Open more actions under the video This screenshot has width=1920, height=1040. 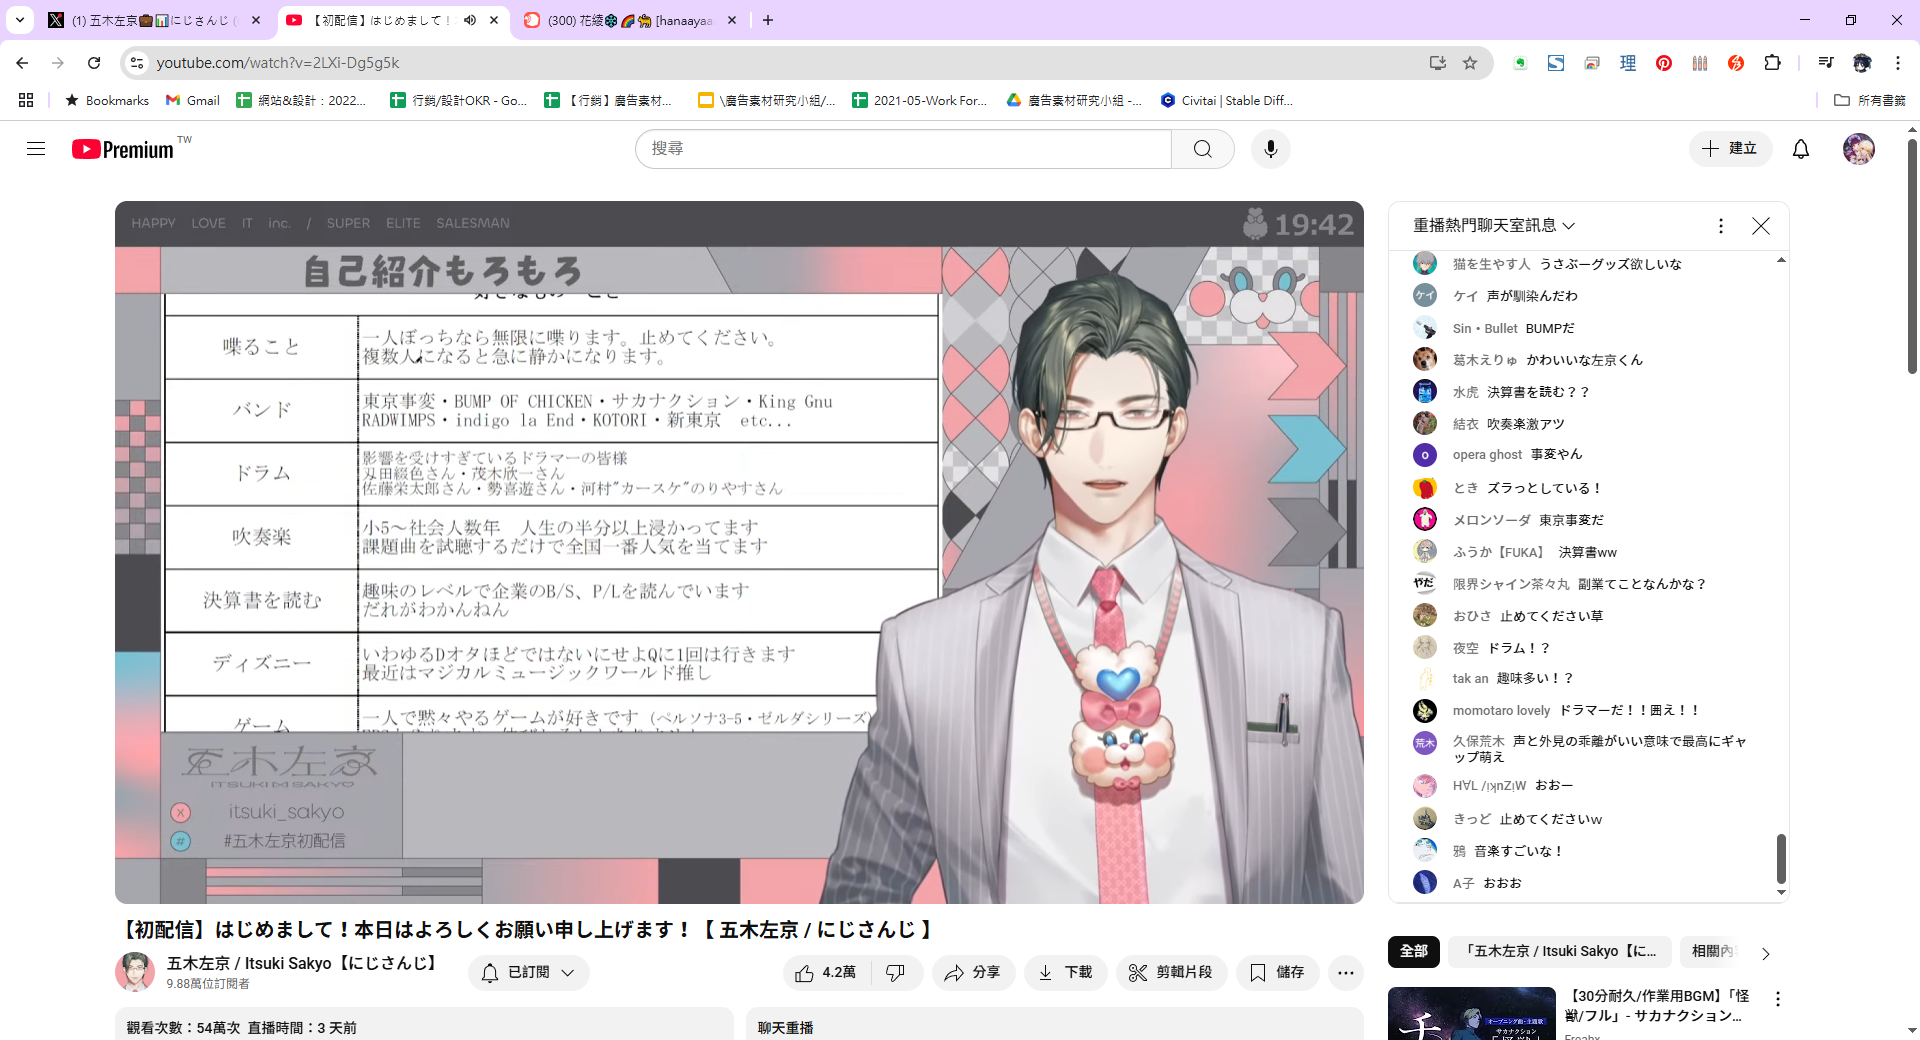click(1346, 973)
